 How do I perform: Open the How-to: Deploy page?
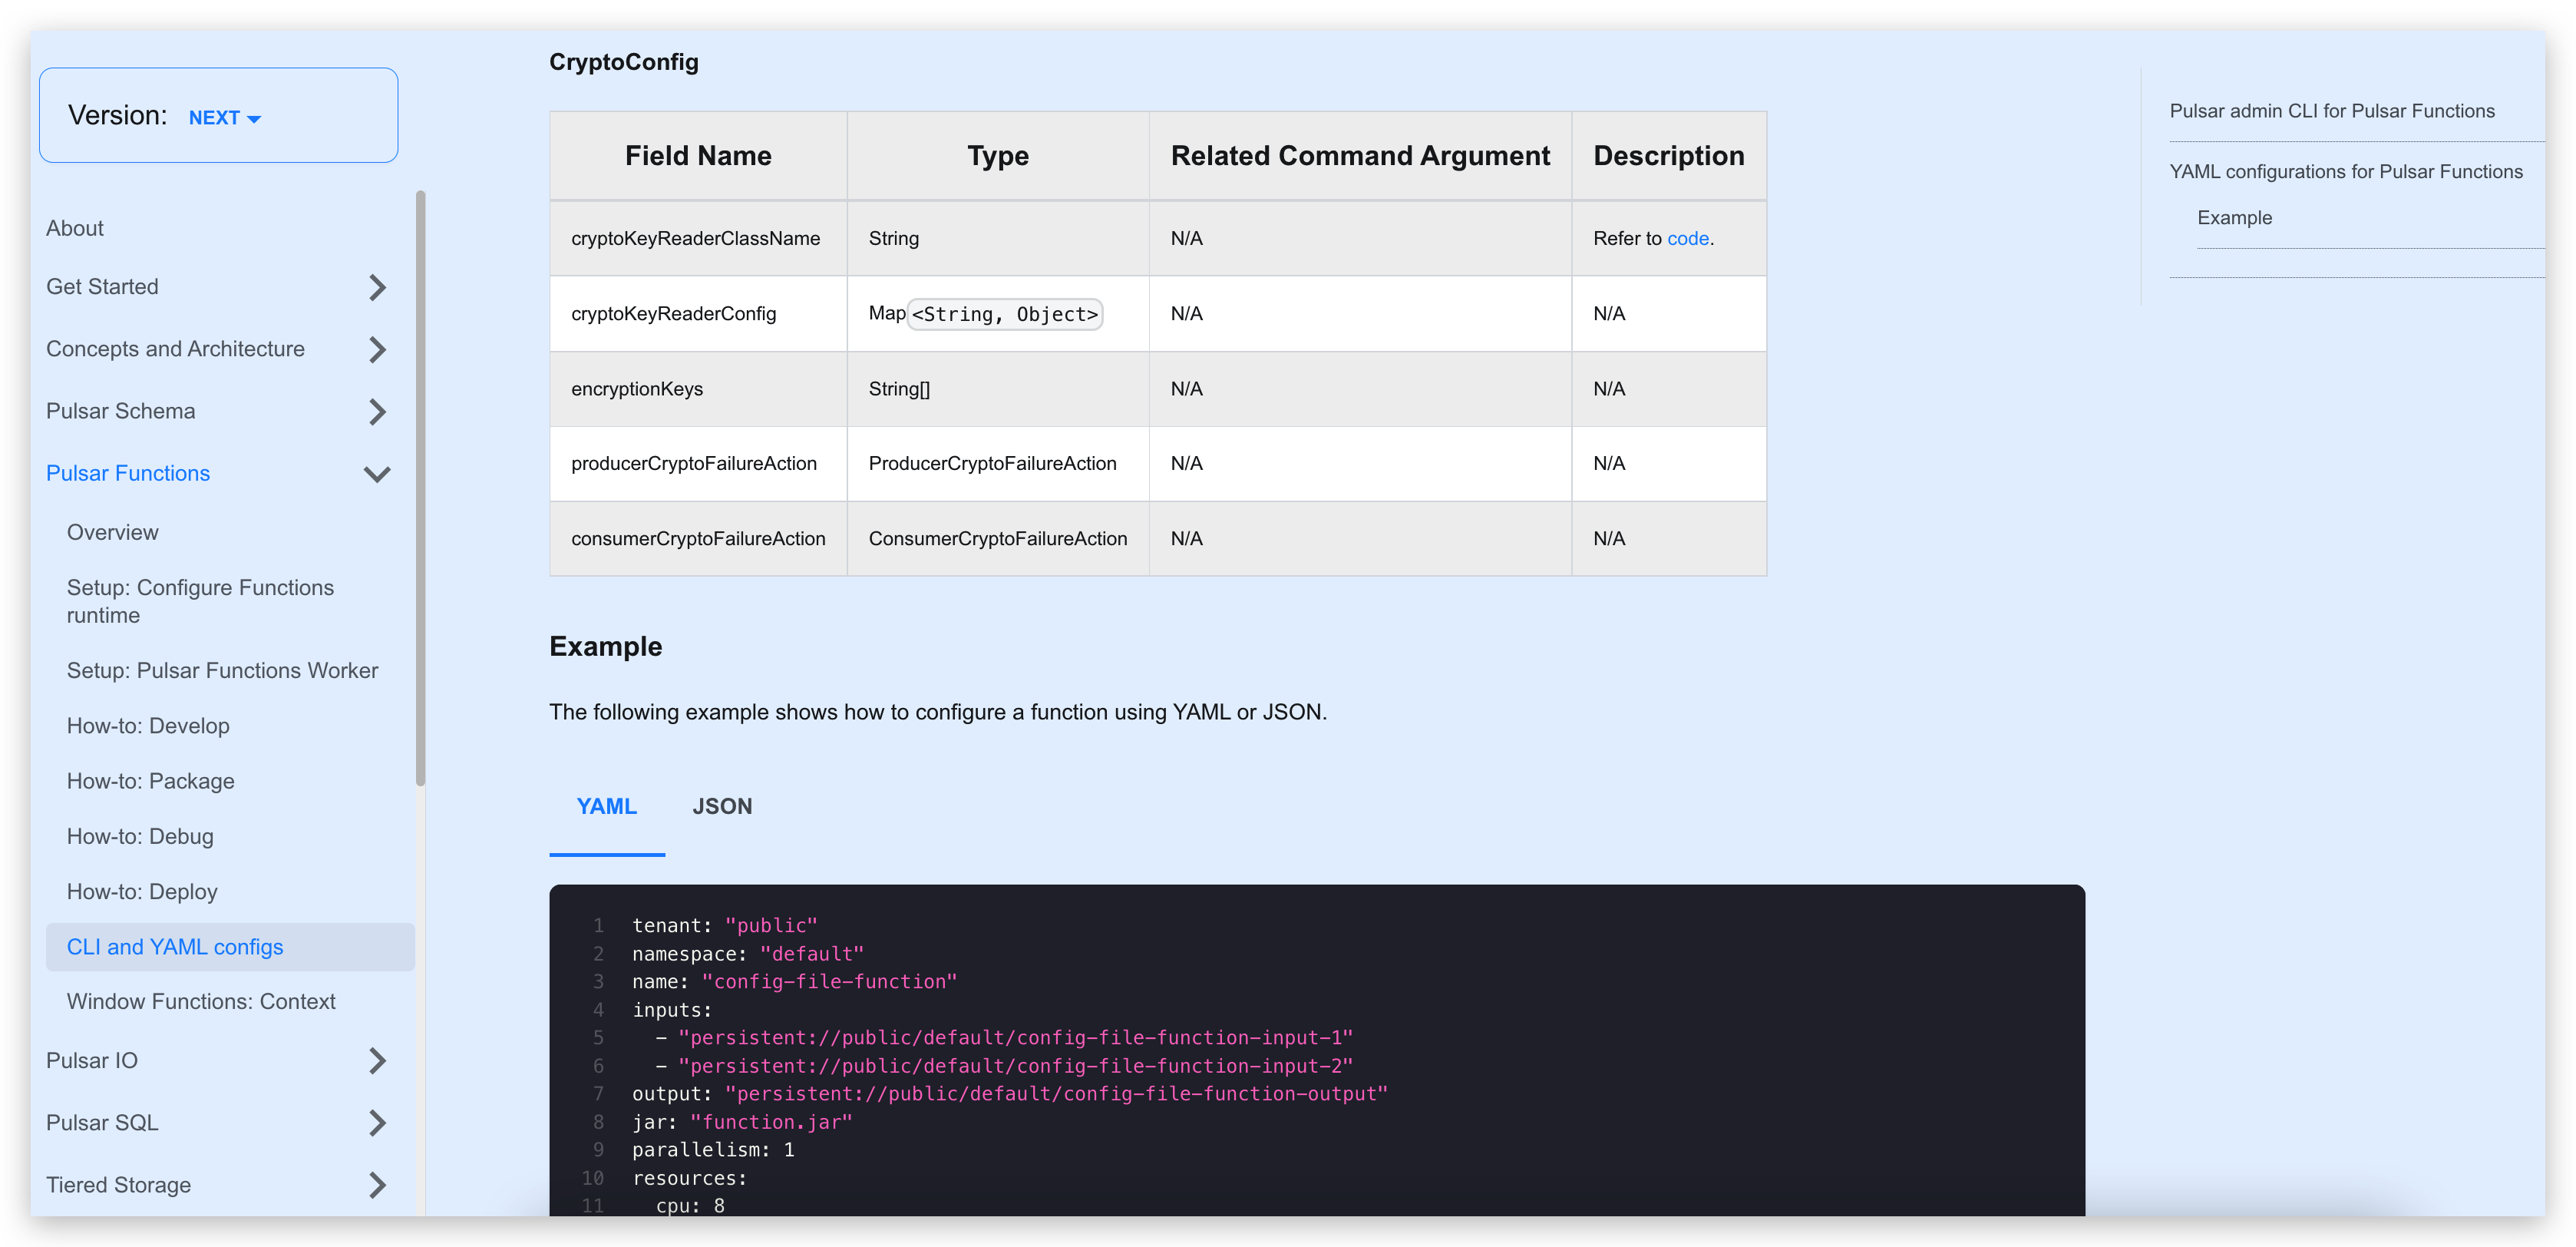[142, 891]
